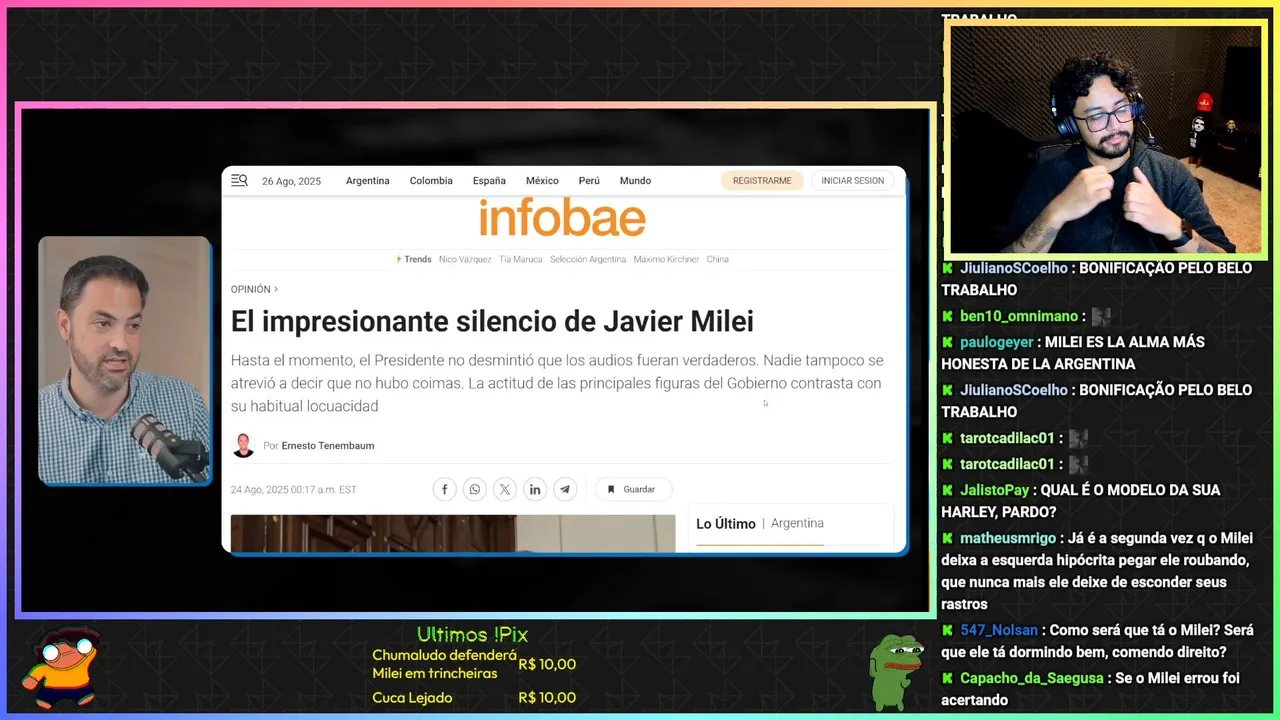Share article via the X icon
The height and width of the screenshot is (720, 1280).
coord(505,489)
